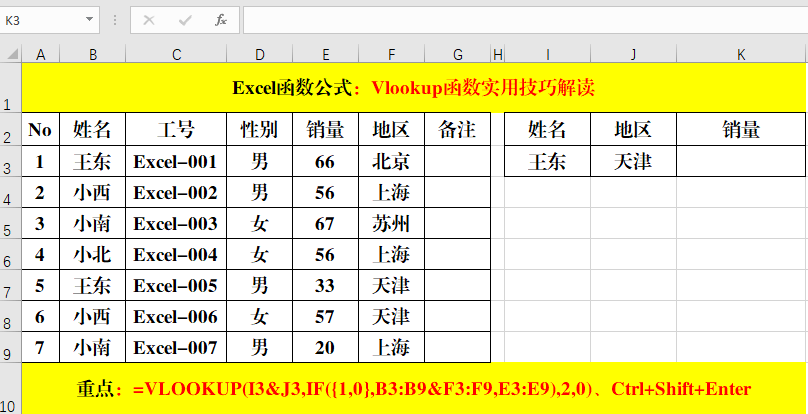Click the '销量' header in column K
The image size is (808, 414).
coord(741,129)
